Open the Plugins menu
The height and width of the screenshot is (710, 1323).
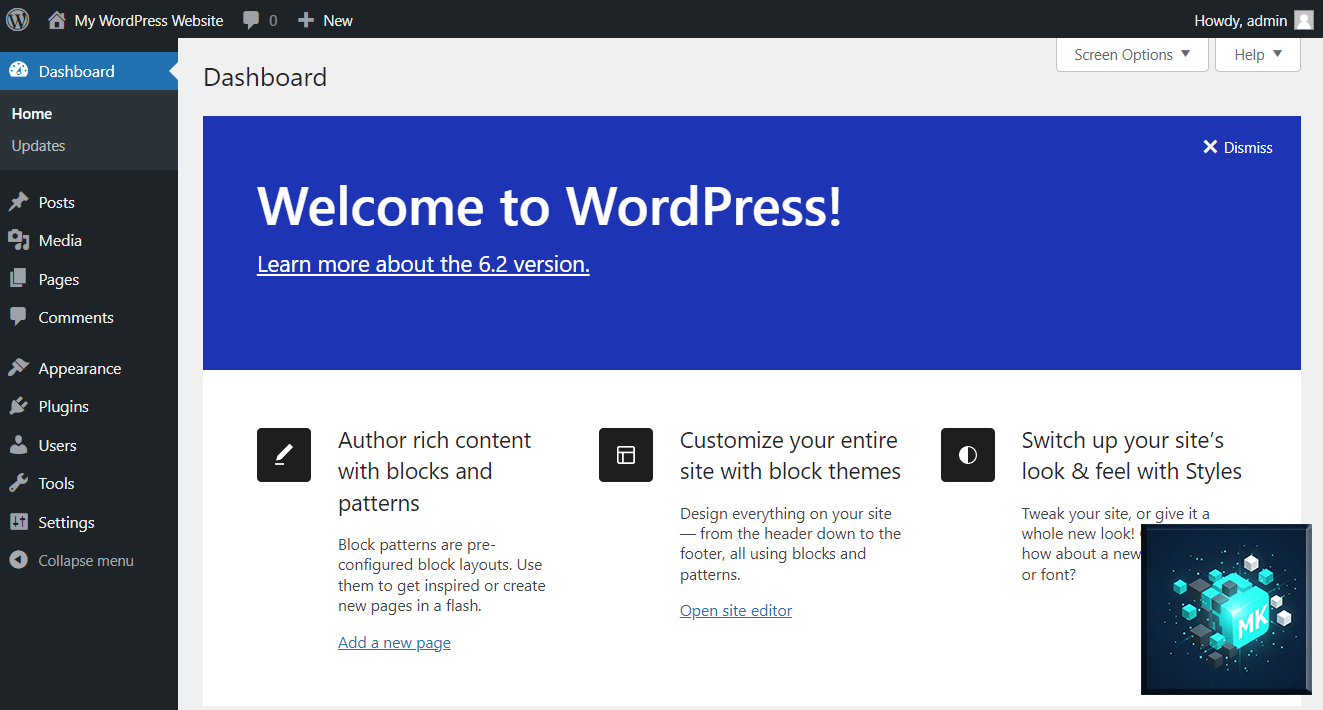[89, 406]
